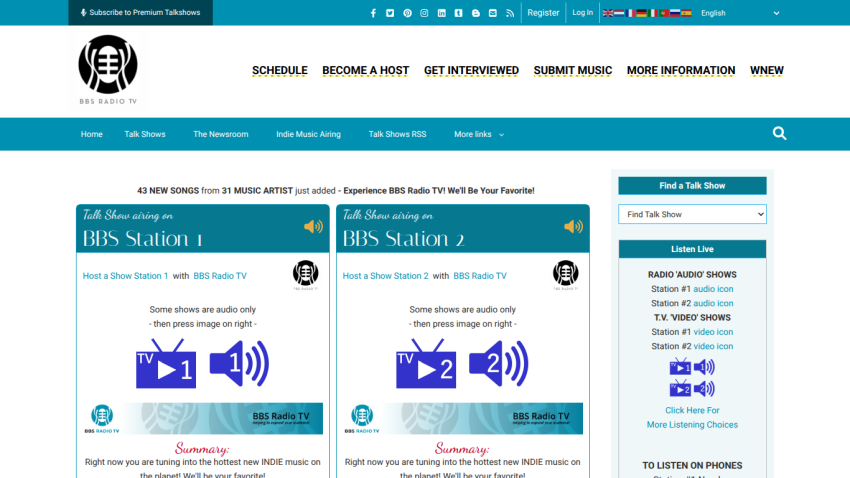The width and height of the screenshot is (850, 478).
Task: Open the SCHEDULE menu item
Action: click(x=280, y=70)
